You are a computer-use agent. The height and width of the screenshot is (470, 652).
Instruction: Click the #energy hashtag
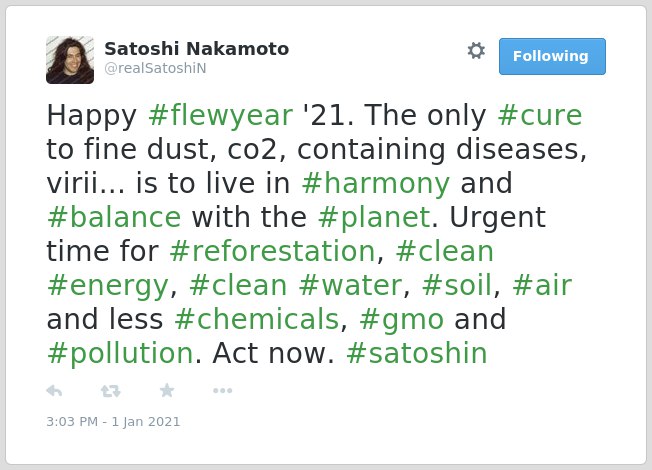click(x=108, y=285)
